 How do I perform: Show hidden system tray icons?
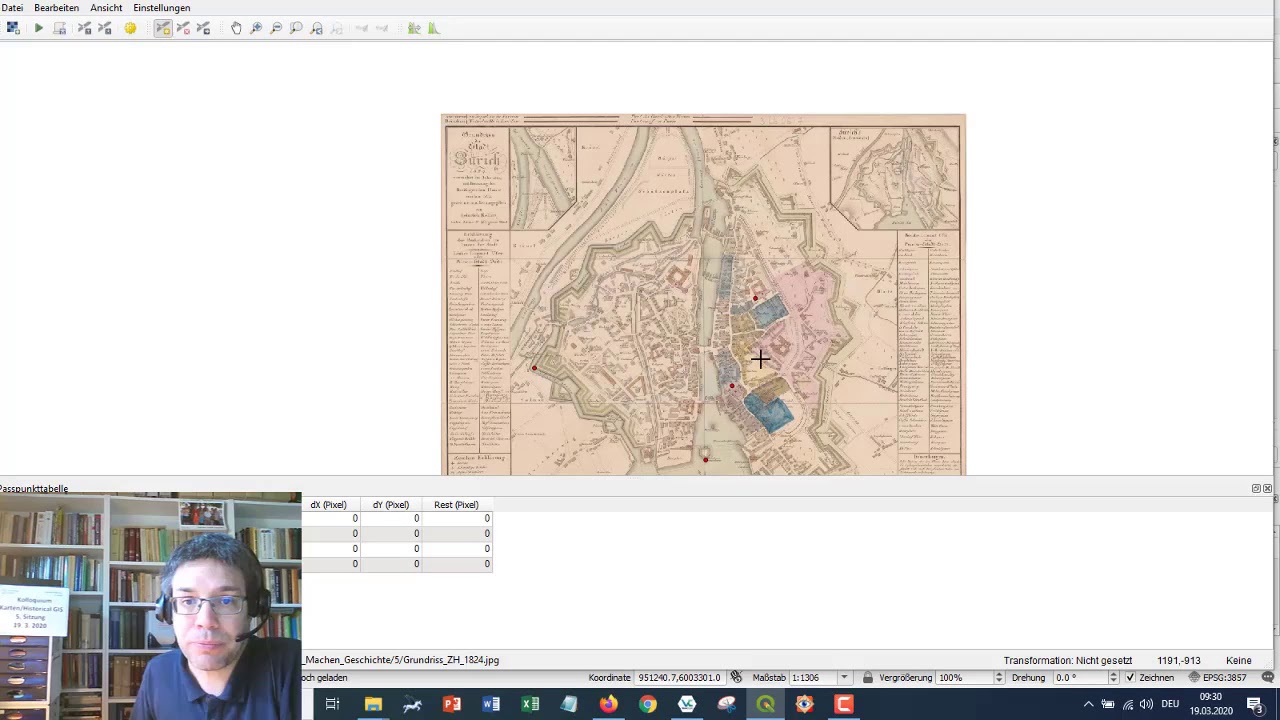pyautogui.click(x=1088, y=704)
